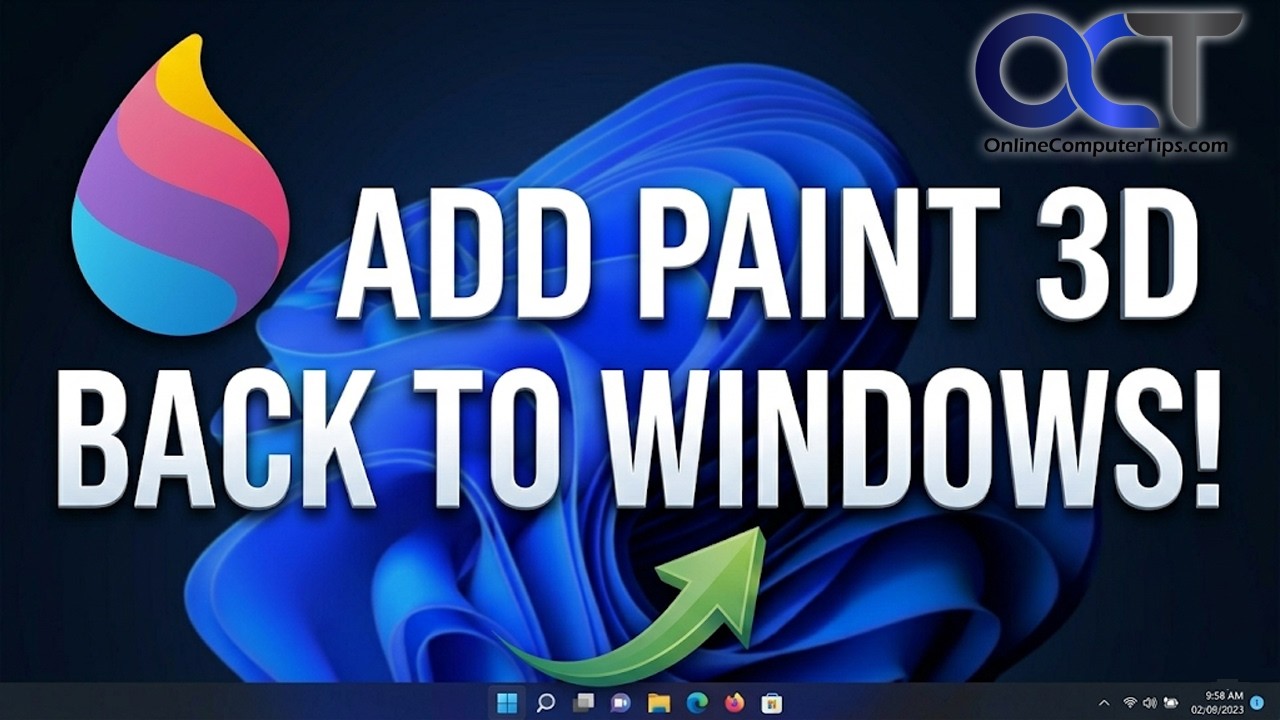1280x720 pixels.
Task: Open taskbar Search magnifier
Action: (545, 702)
